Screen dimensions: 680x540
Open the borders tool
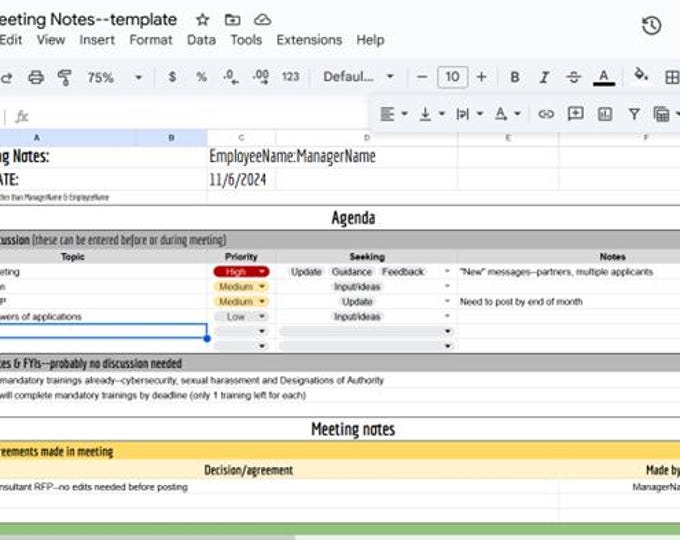click(x=672, y=78)
